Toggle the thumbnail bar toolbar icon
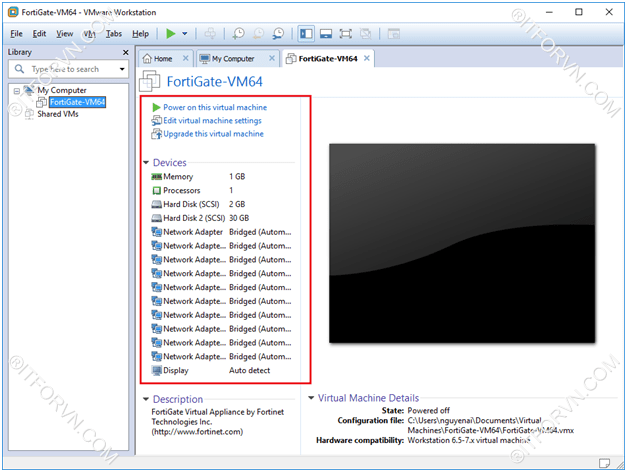Viewport: 627px width, 472px height. point(325,34)
